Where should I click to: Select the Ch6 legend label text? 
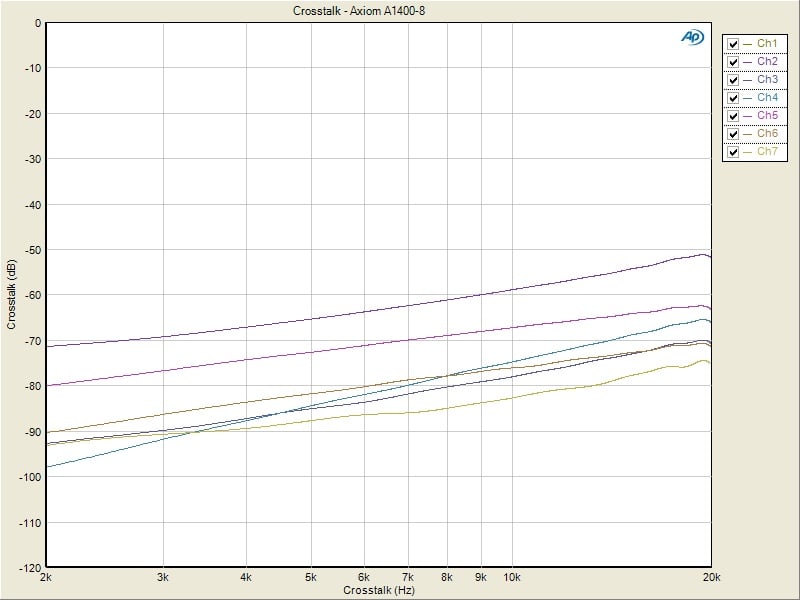tap(767, 134)
